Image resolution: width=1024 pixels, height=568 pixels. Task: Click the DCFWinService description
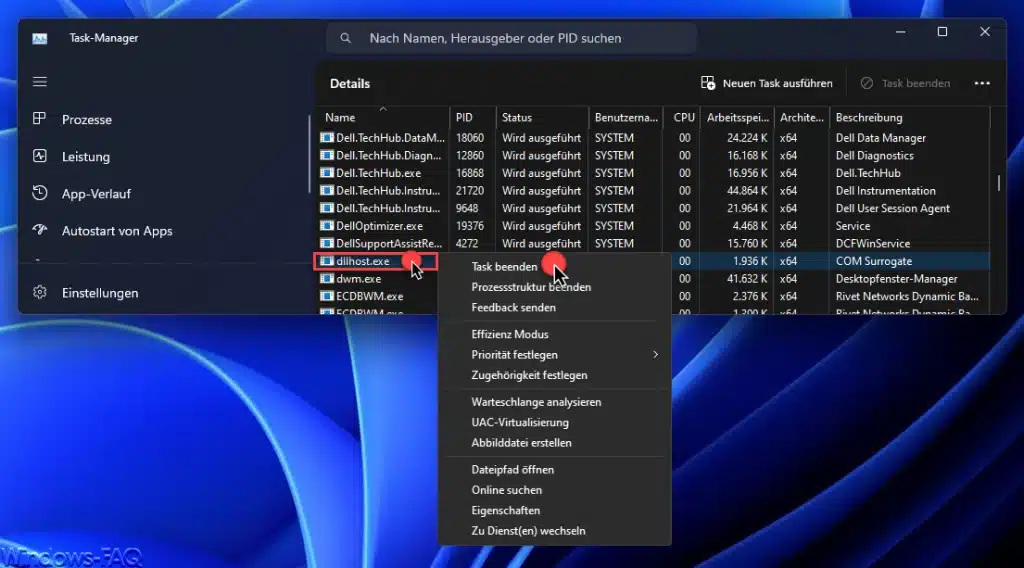(872, 244)
